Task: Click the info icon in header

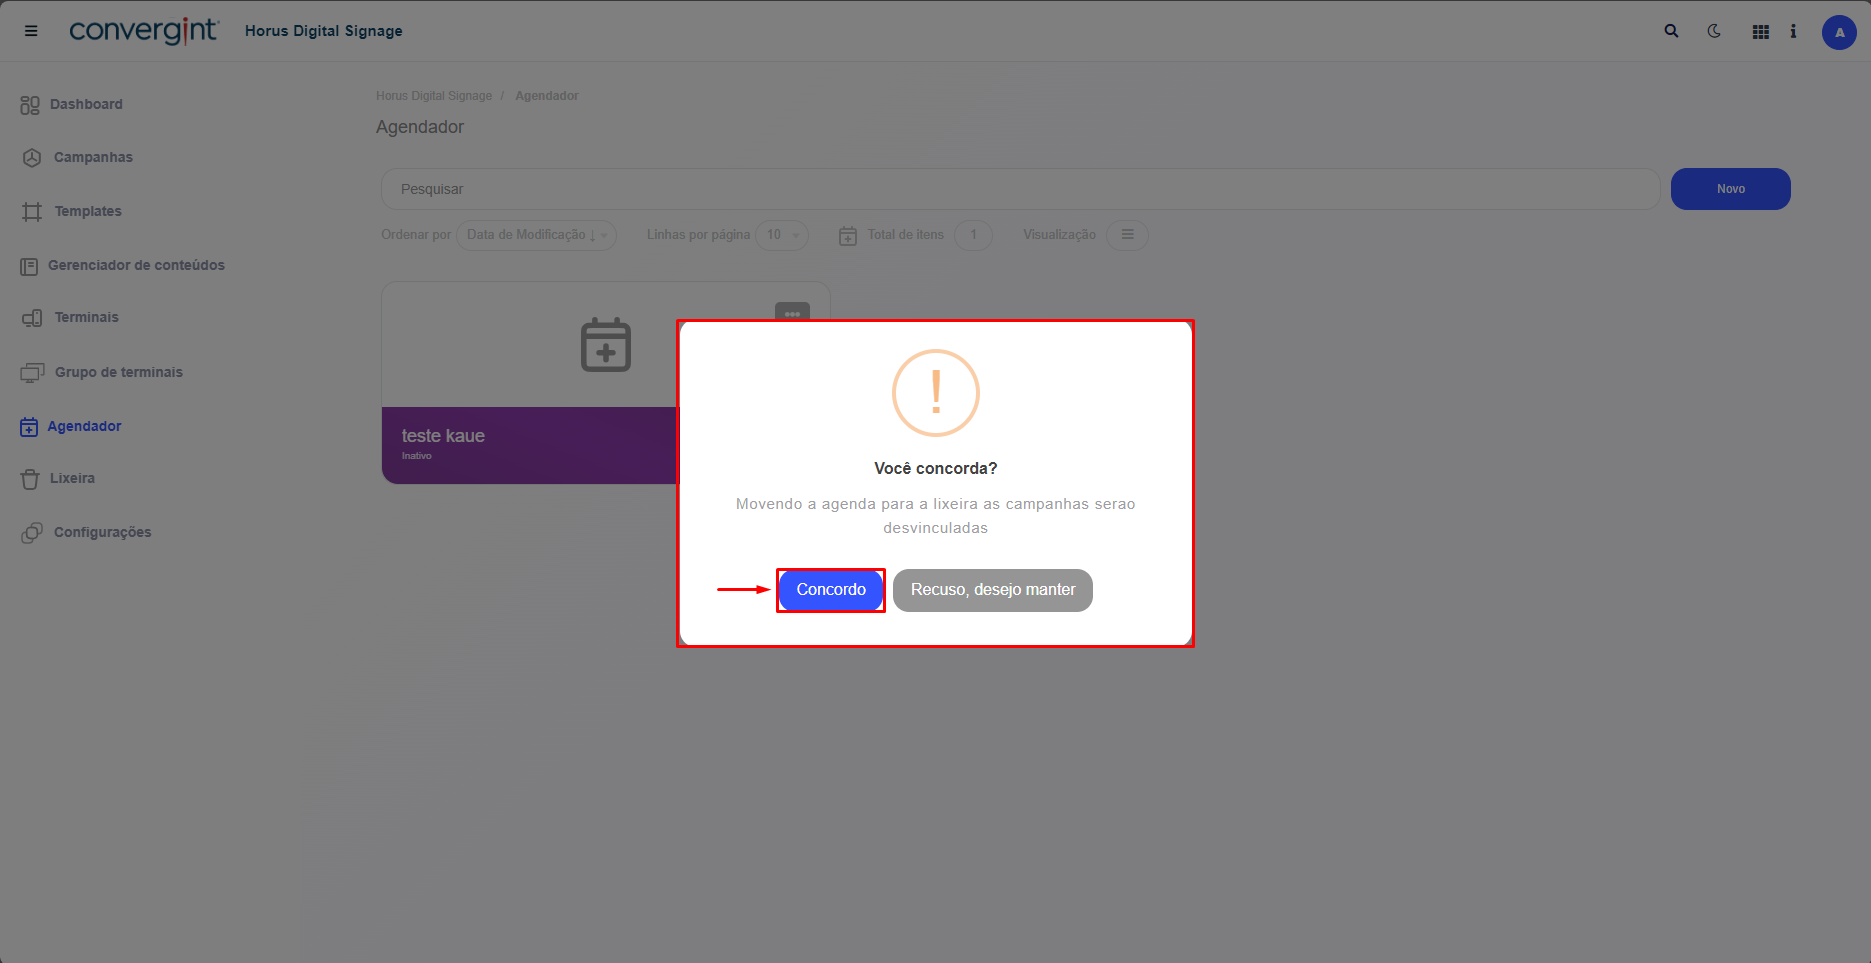Action: tap(1793, 31)
